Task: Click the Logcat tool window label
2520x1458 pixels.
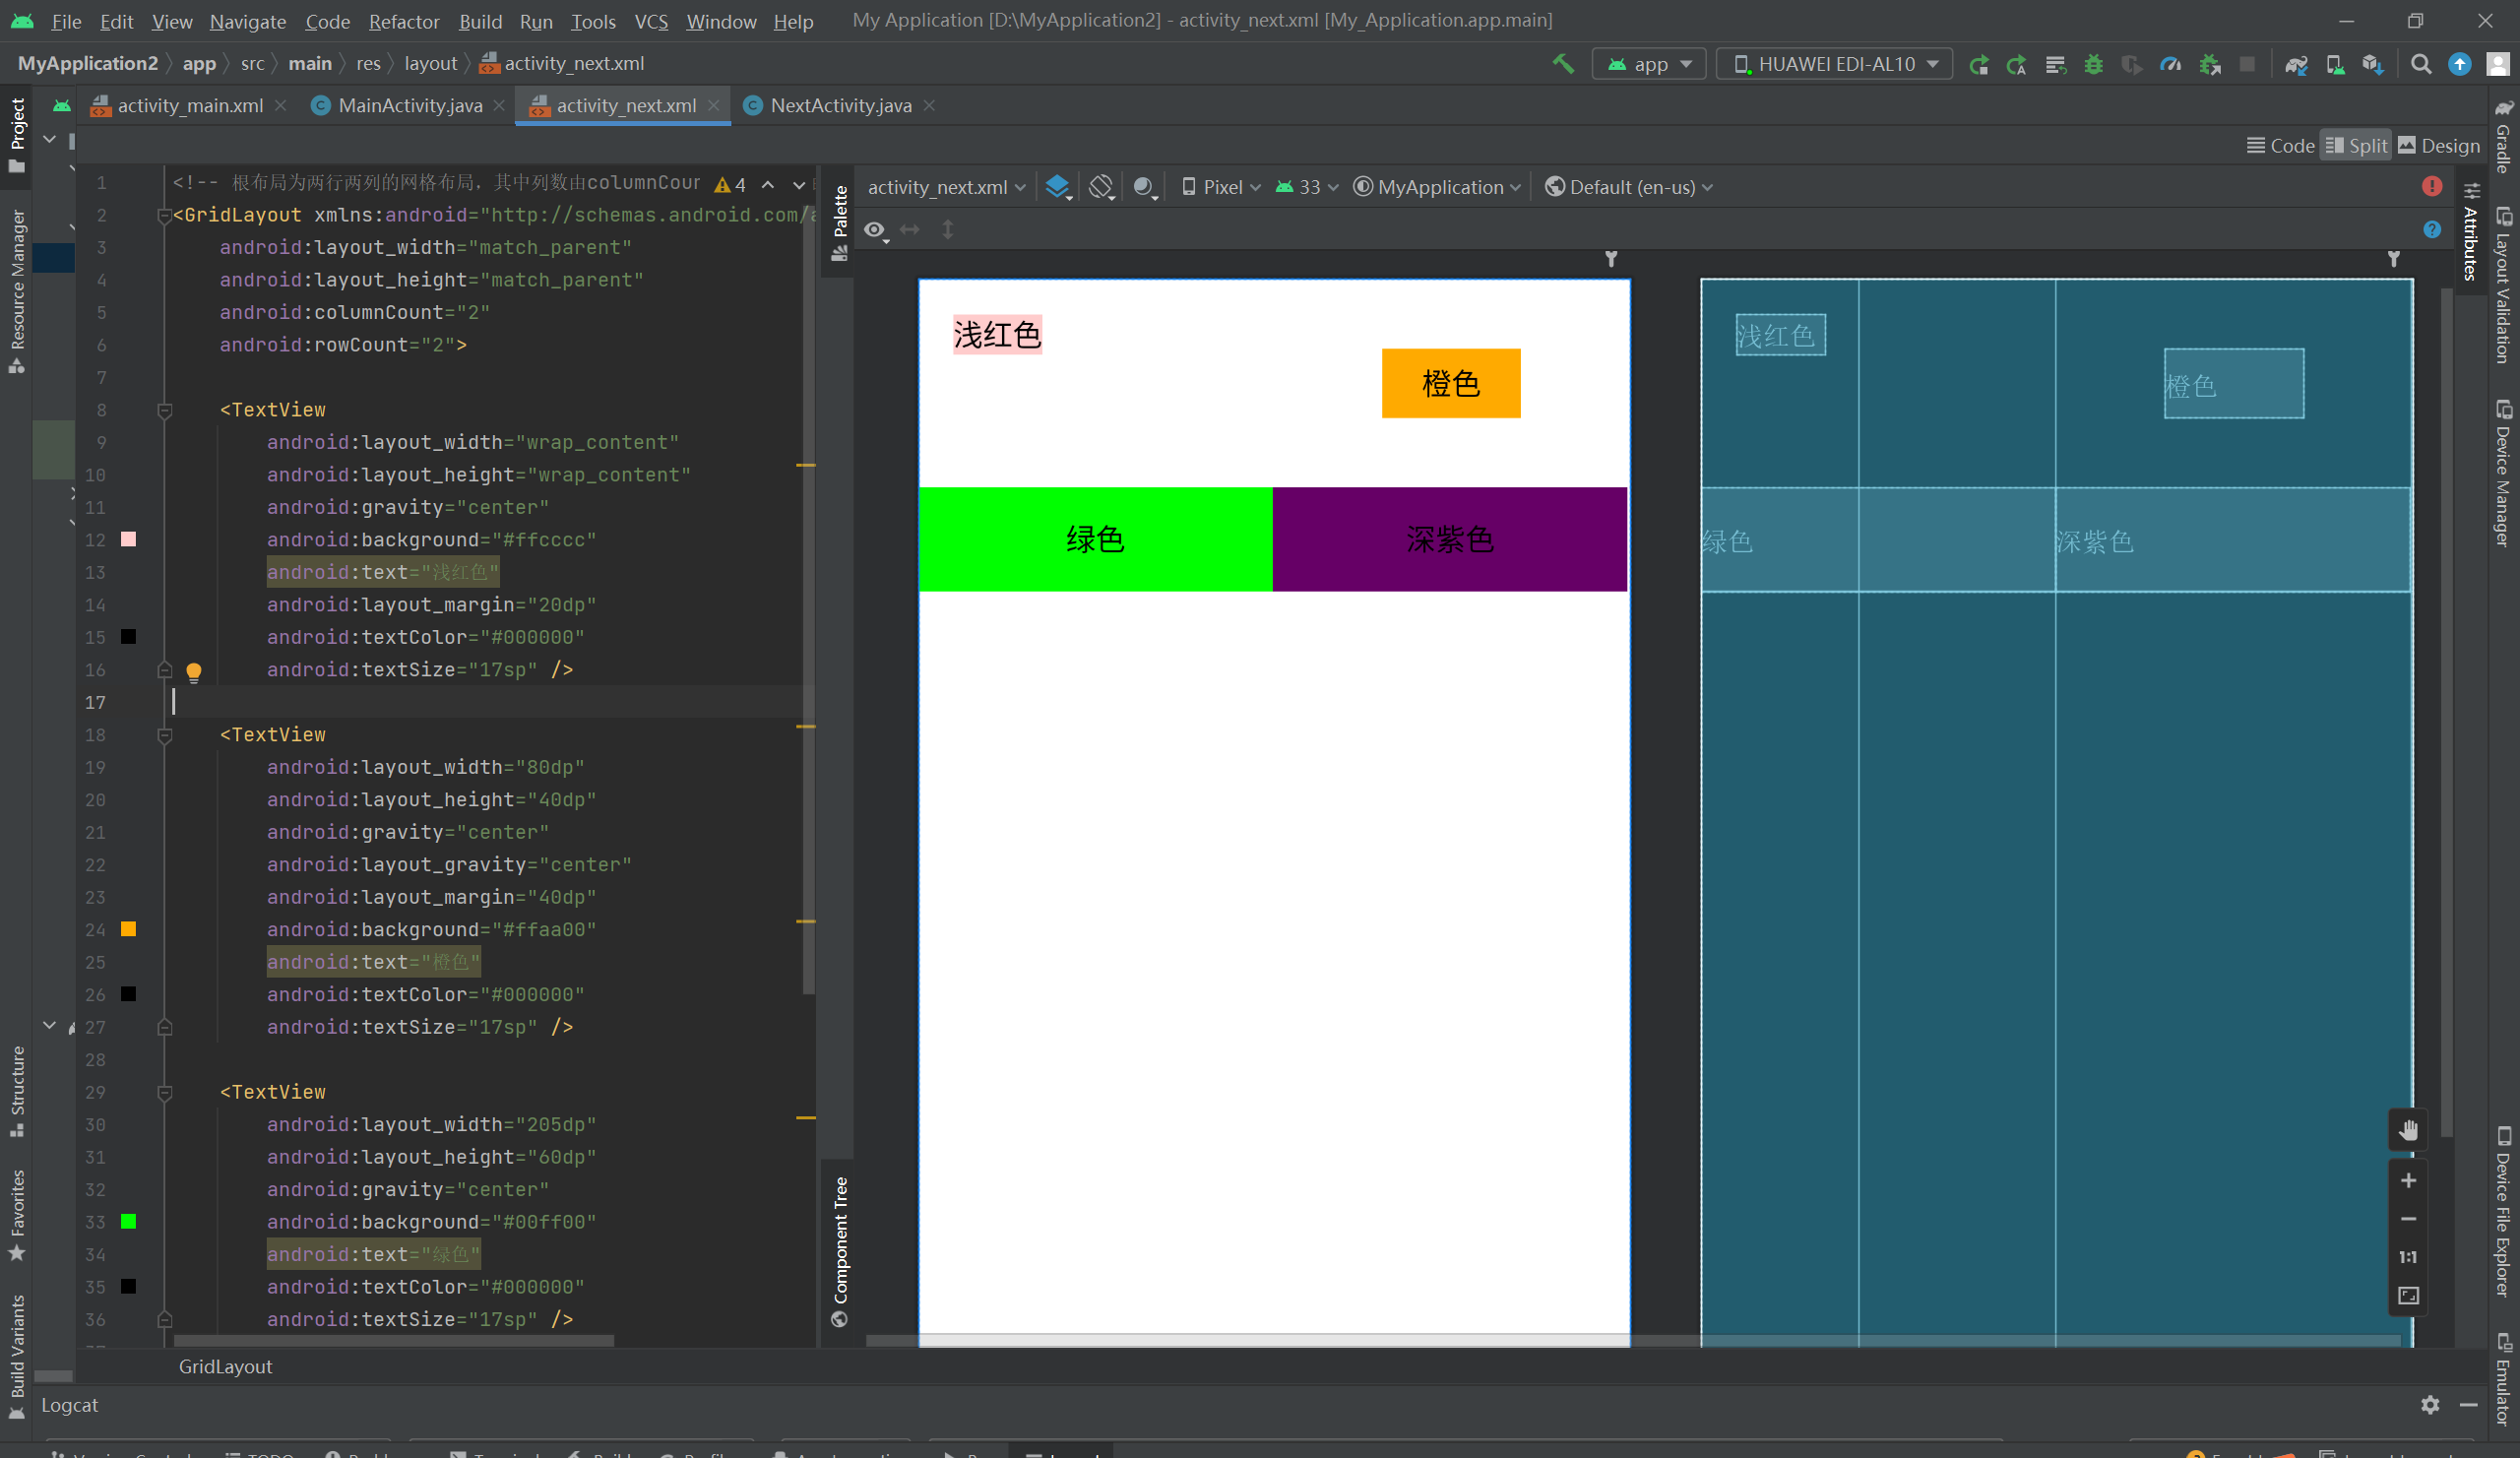Action: click(x=69, y=1405)
